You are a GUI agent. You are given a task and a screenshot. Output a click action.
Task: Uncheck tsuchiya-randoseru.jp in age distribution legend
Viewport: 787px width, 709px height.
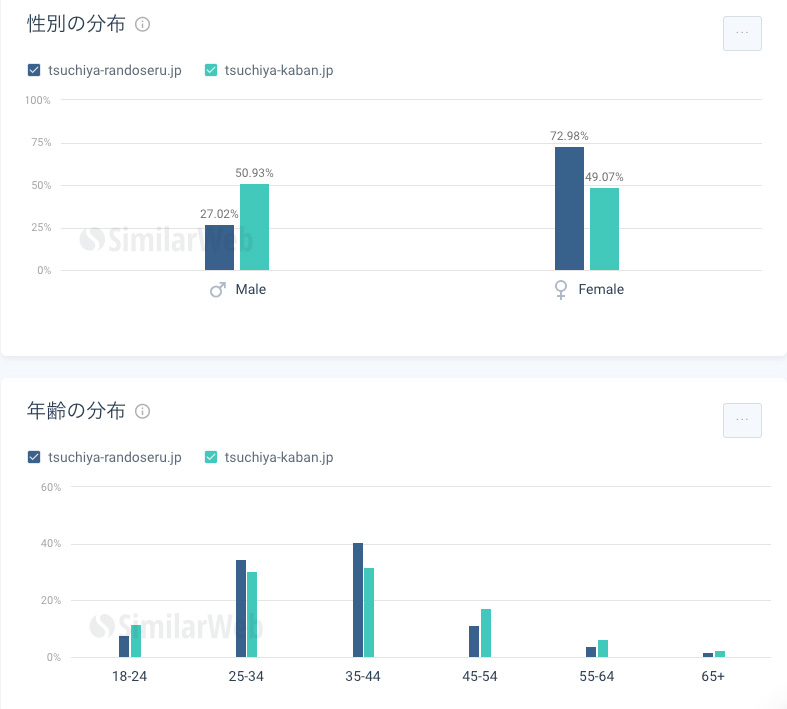(35, 457)
